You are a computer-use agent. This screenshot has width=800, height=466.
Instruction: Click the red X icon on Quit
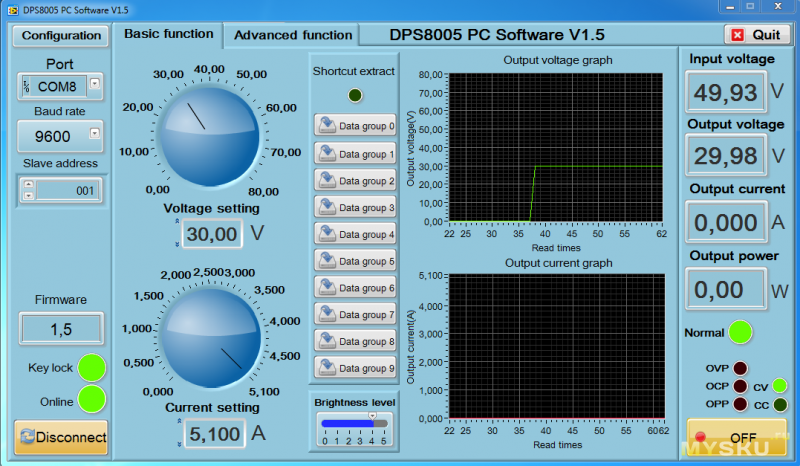tap(738, 35)
